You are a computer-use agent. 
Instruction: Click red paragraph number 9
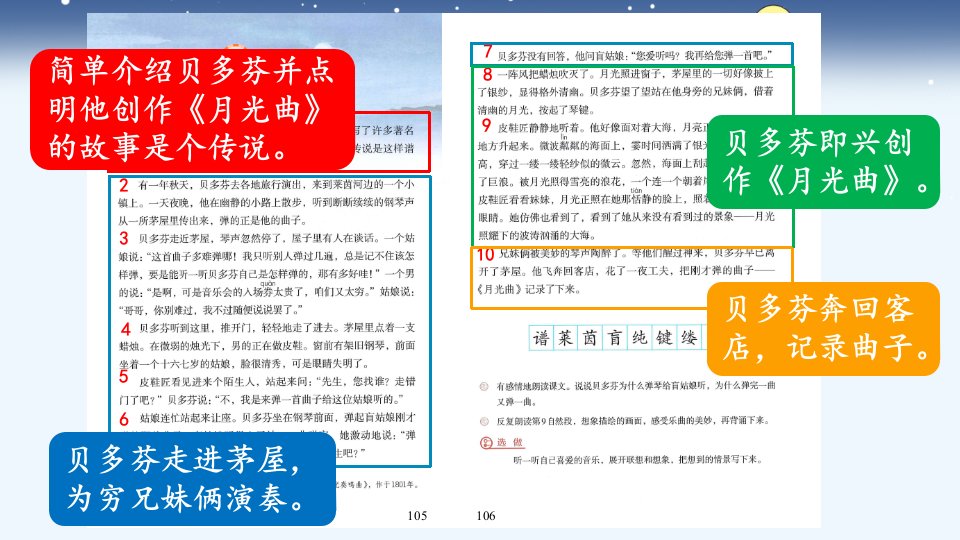tap(486, 126)
